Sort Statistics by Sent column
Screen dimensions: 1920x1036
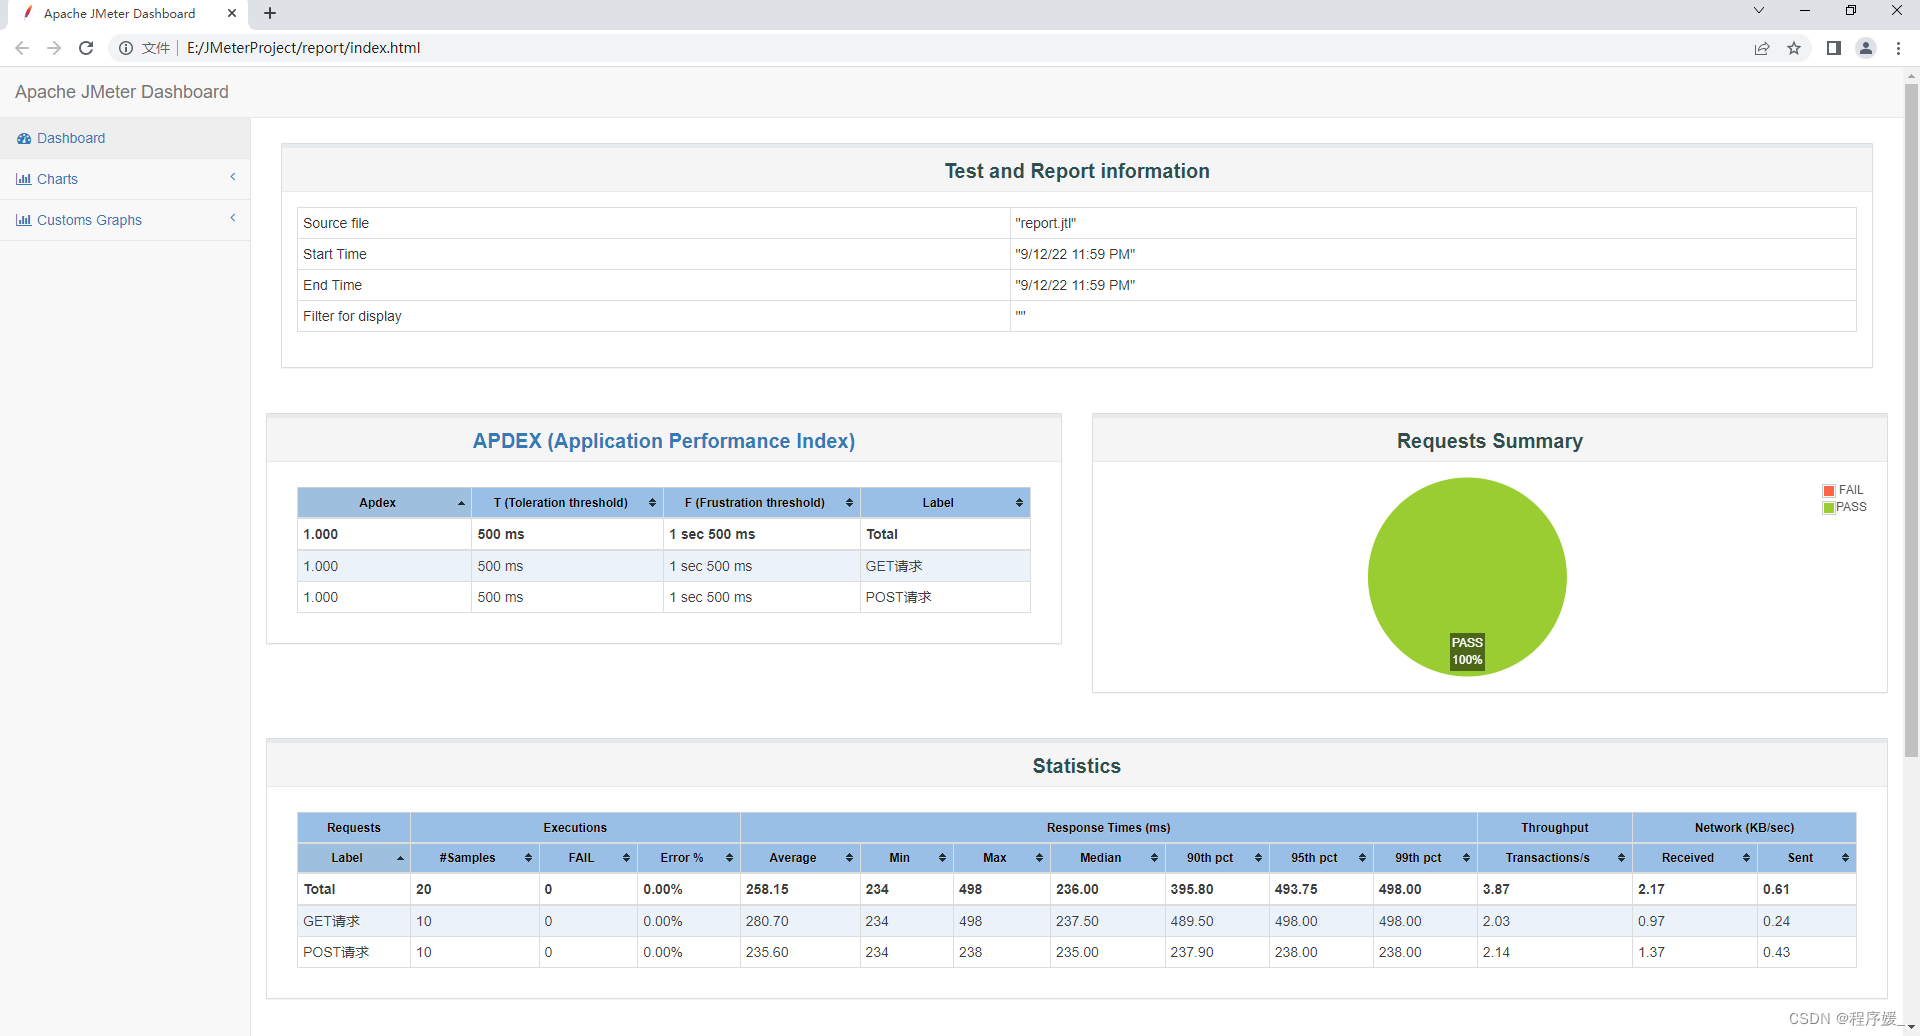(1807, 858)
